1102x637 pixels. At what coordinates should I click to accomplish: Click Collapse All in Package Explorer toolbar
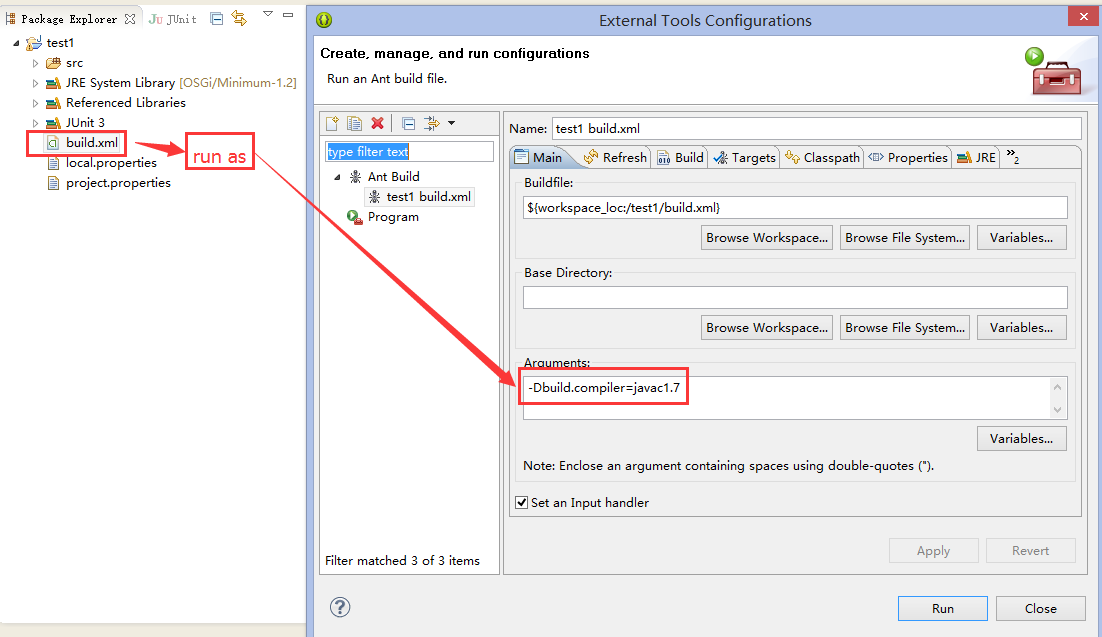pyautogui.click(x=216, y=18)
